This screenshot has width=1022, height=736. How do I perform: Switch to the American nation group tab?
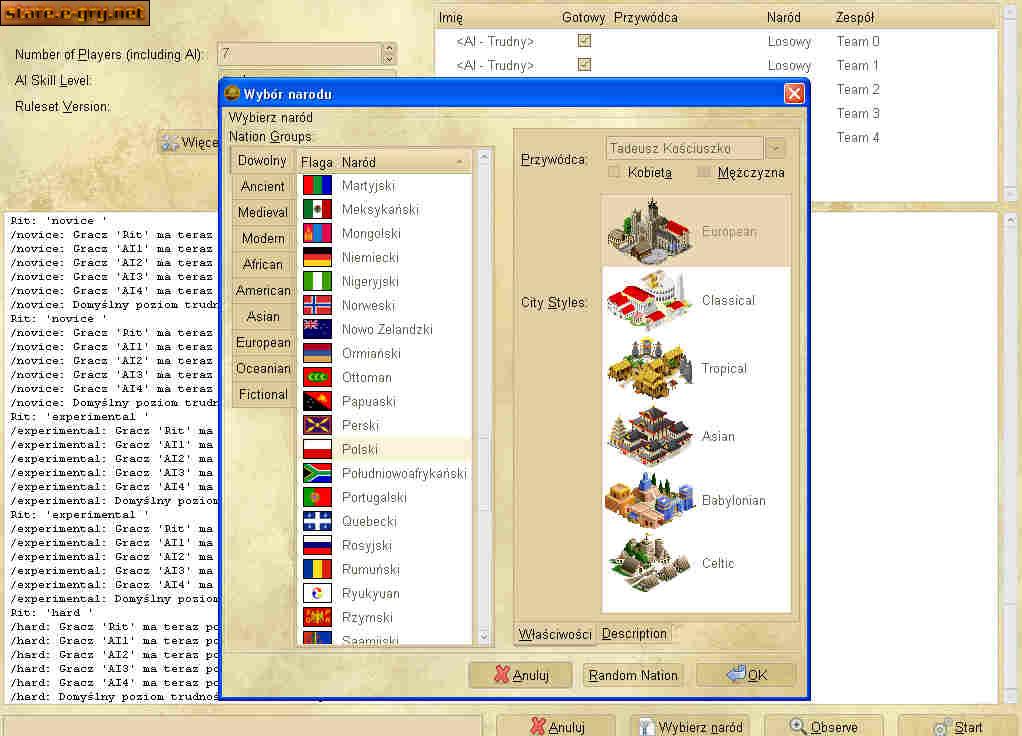[262, 290]
